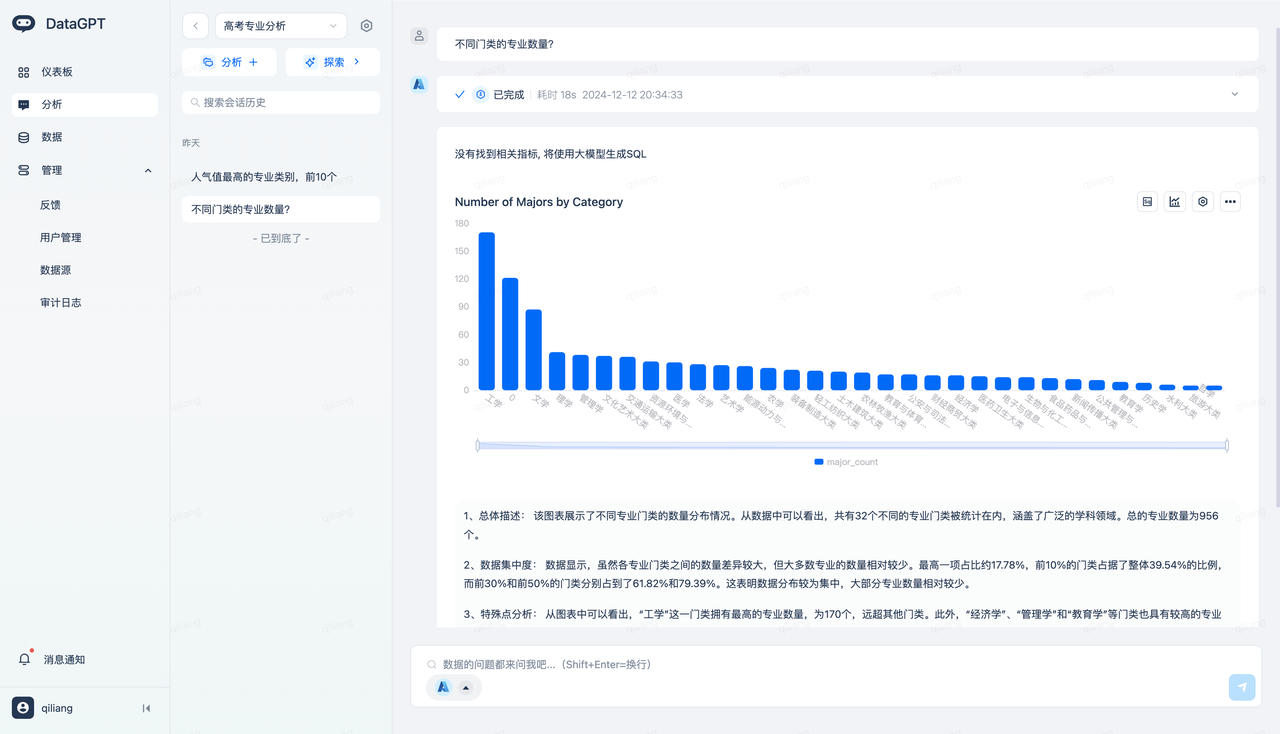Open 数据源 management page
Screen dimensions: 1280x734
55,270
